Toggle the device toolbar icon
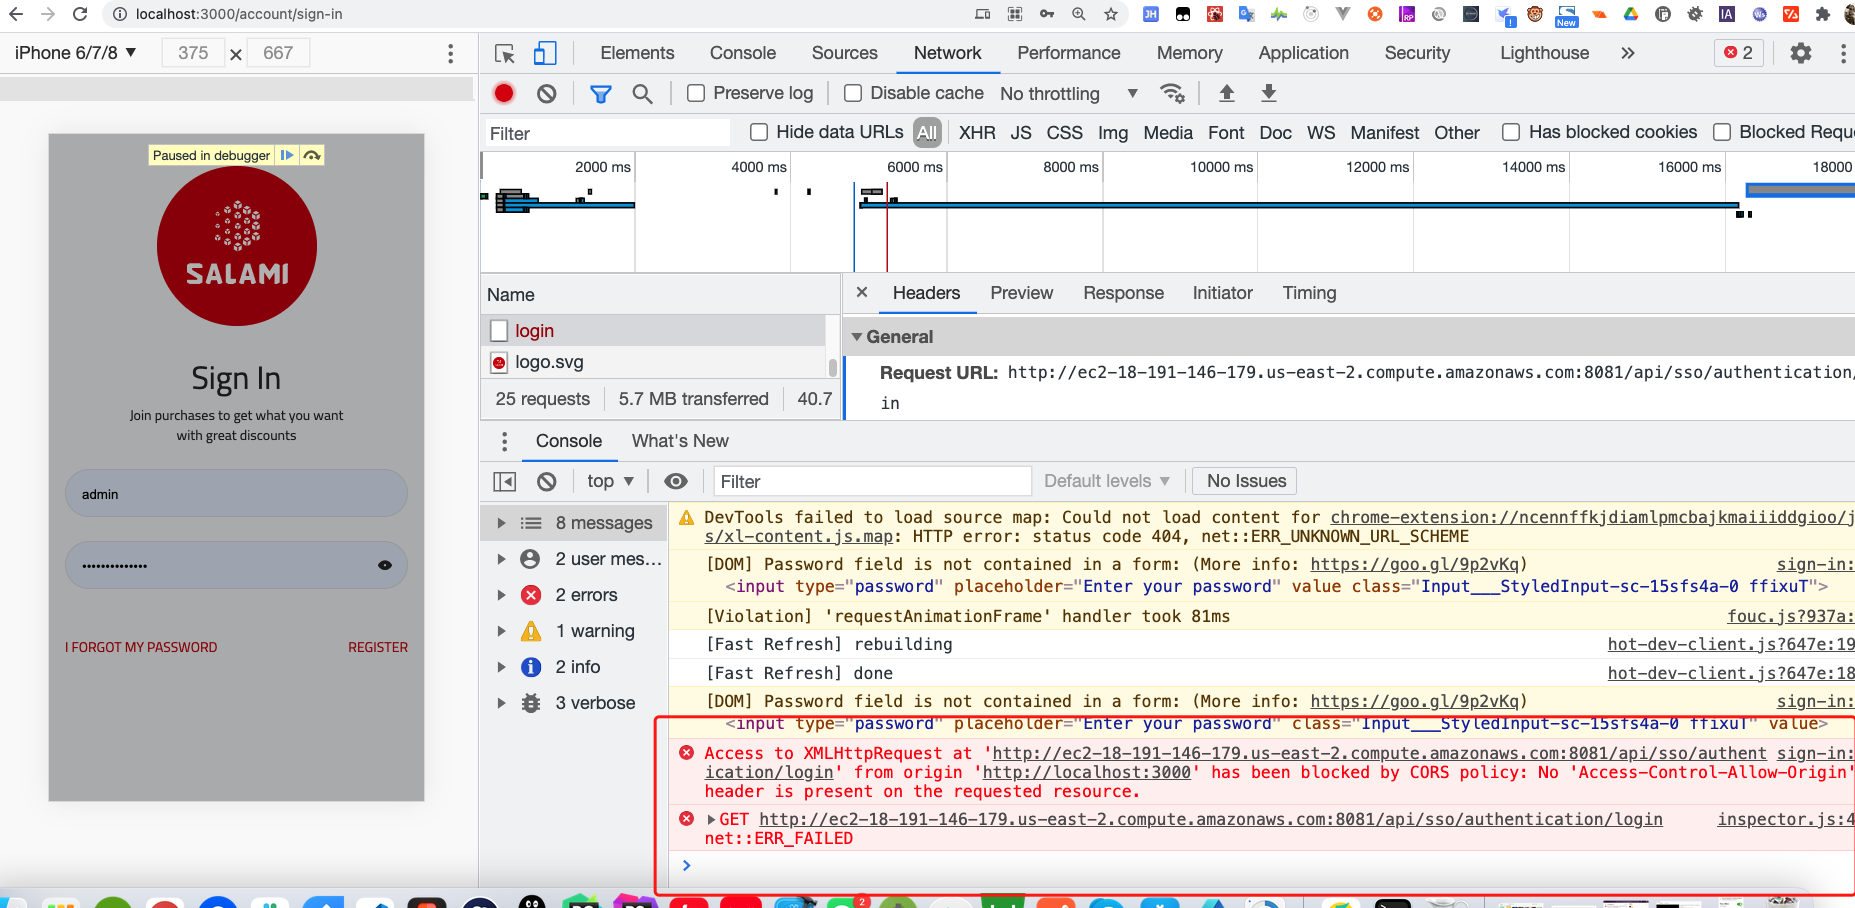Screen dimensions: 1855x908 [x=545, y=53]
